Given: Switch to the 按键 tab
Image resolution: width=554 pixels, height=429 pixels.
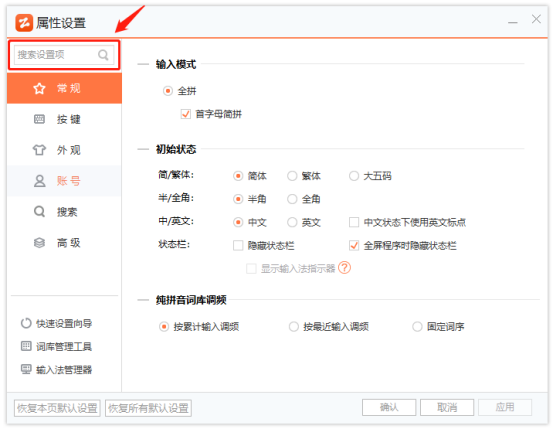Looking at the screenshot, I should click(x=64, y=119).
